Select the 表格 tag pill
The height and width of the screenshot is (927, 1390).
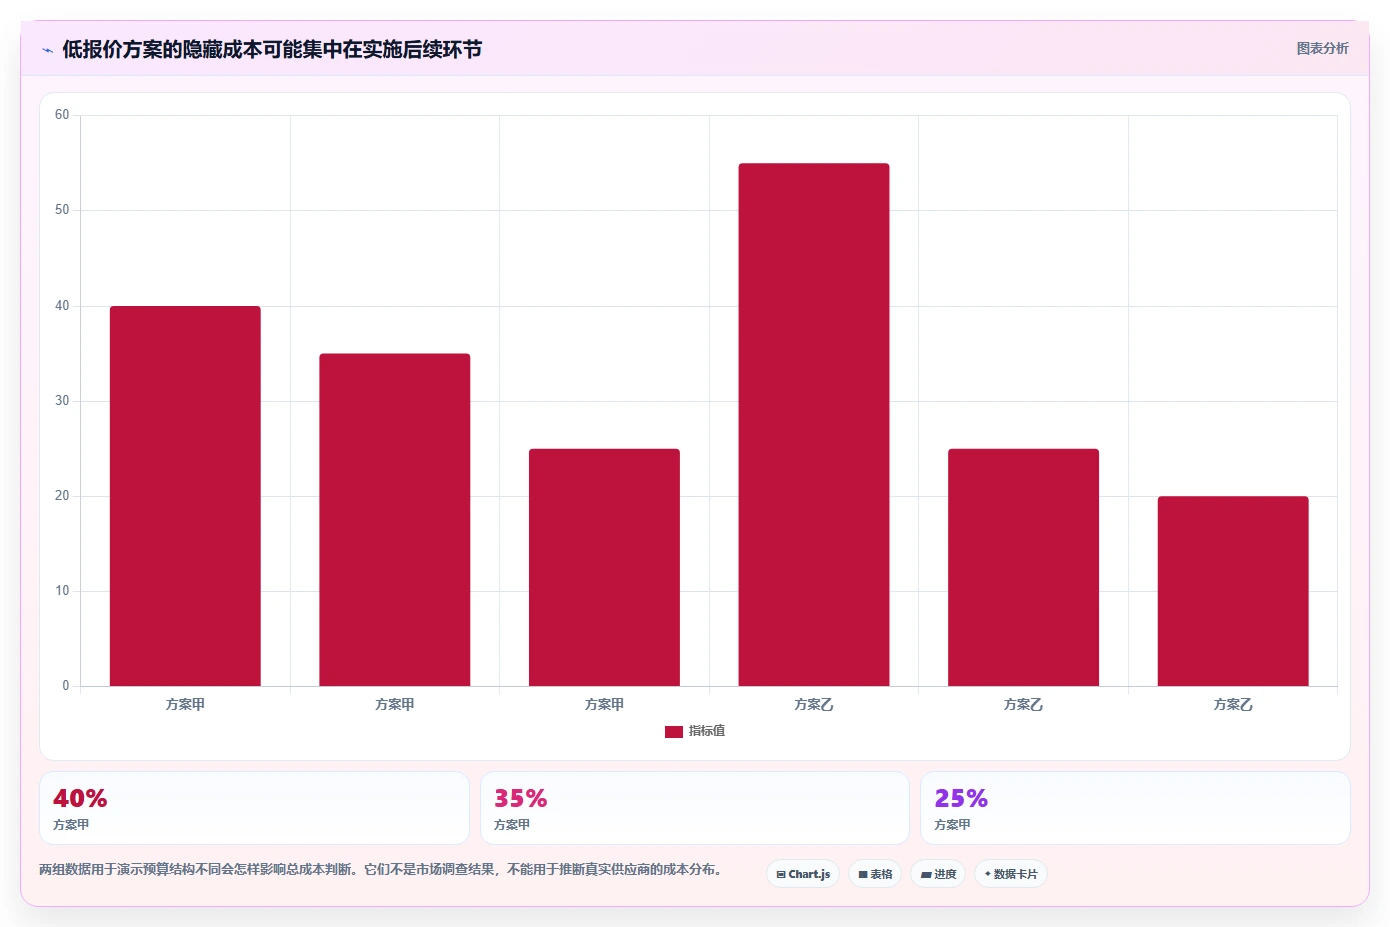(875, 874)
